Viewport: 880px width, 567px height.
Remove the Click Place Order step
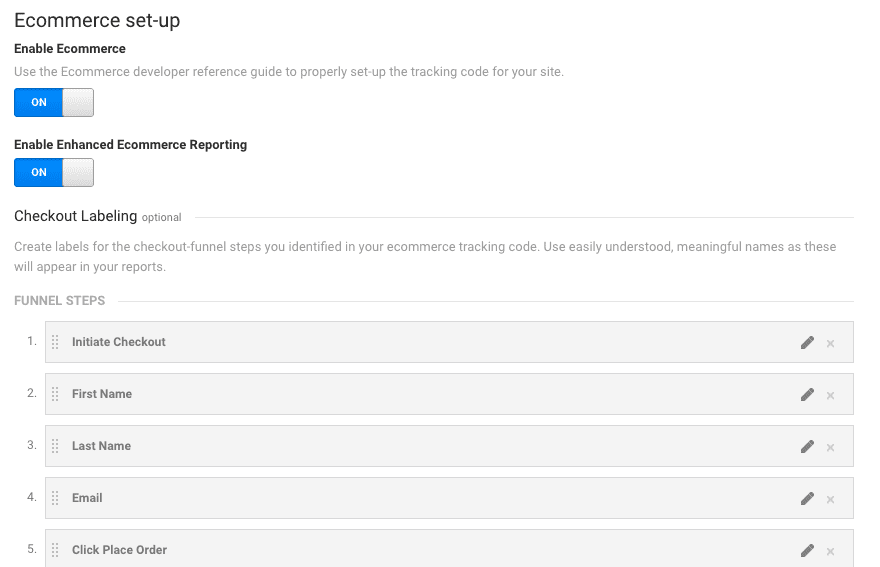(830, 551)
